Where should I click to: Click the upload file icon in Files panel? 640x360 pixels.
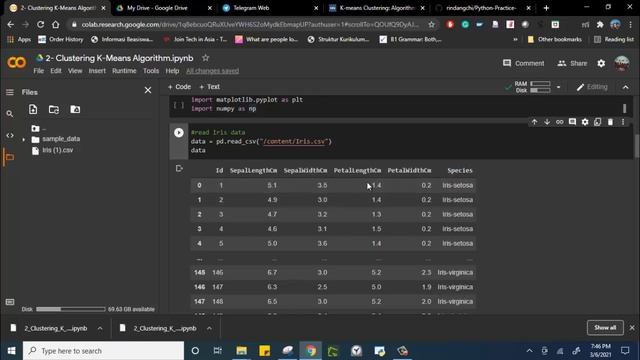[x=33, y=109]
